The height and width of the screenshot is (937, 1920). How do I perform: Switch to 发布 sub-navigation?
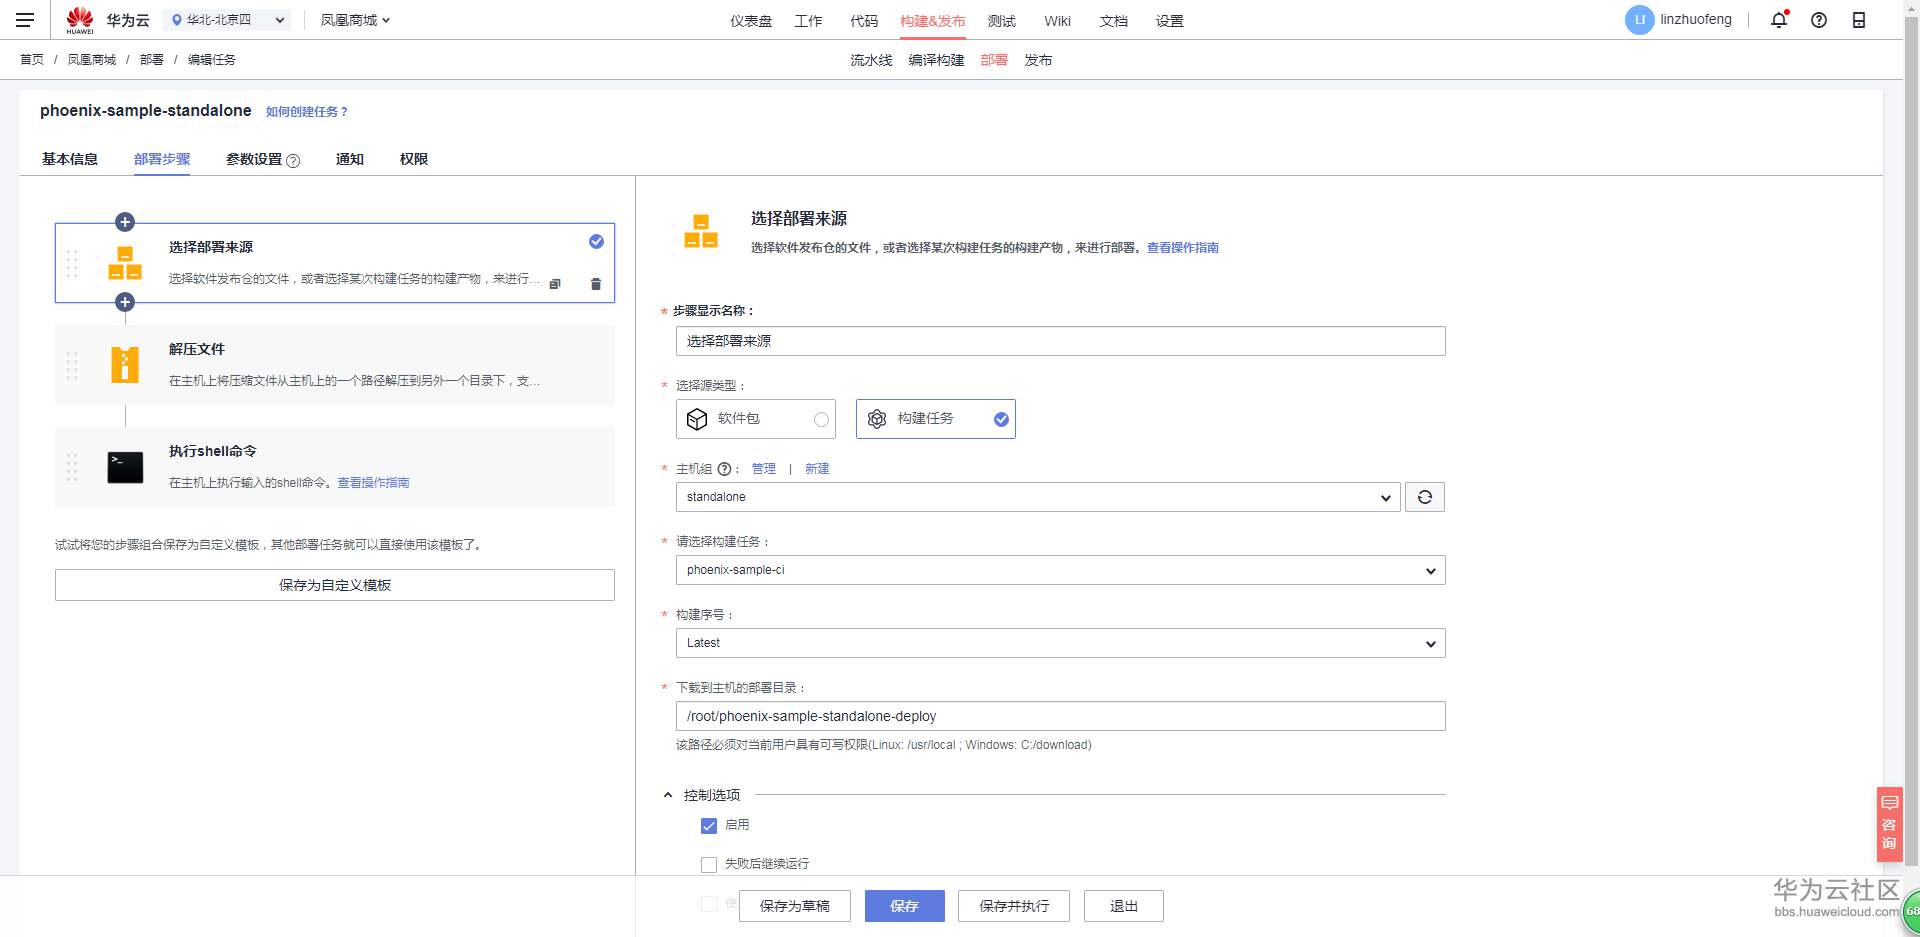click(1038, 60)
